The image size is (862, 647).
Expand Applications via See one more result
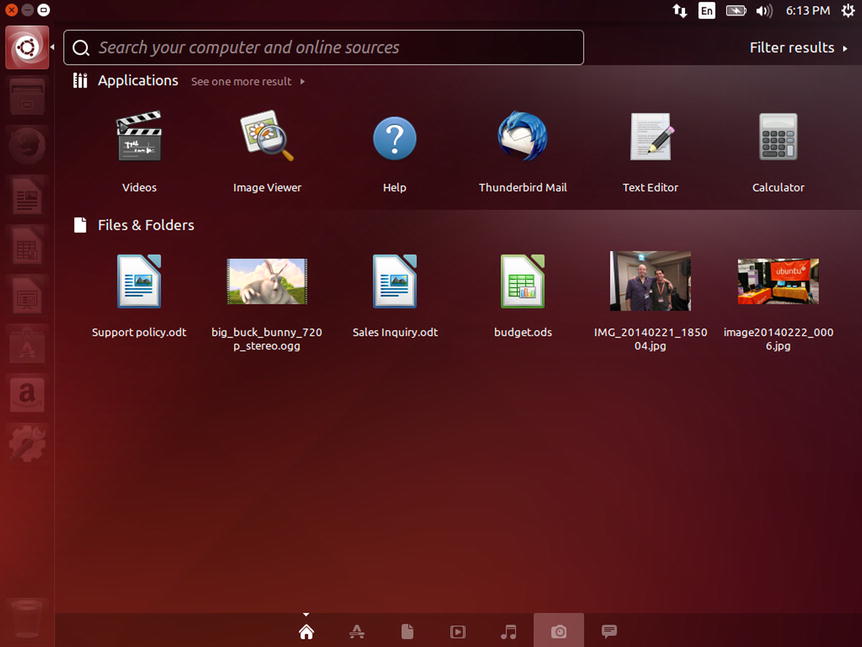click(247, 82)
